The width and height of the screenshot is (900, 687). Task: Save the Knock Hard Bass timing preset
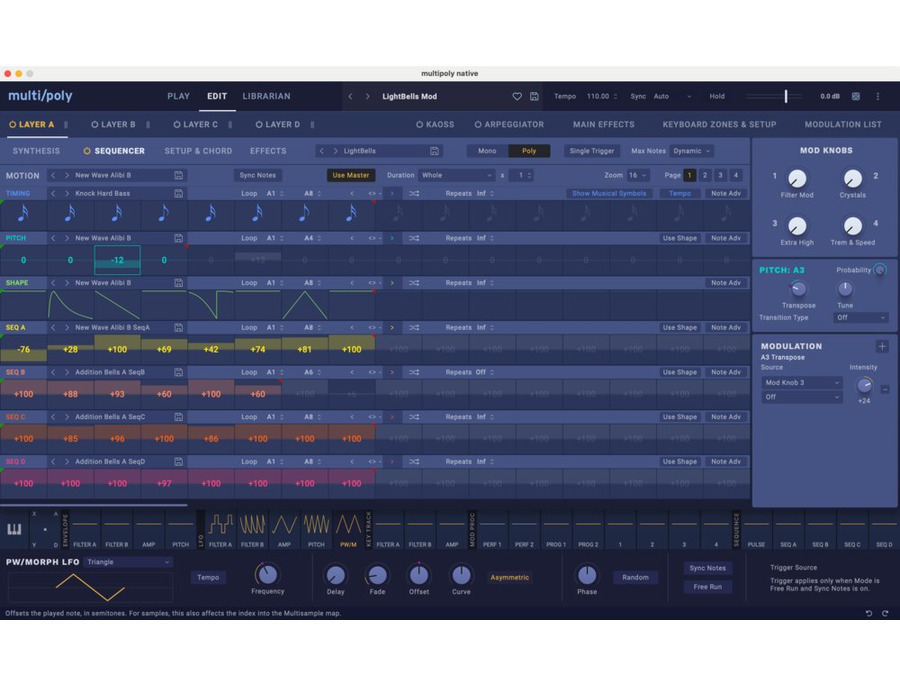[179, 193]
